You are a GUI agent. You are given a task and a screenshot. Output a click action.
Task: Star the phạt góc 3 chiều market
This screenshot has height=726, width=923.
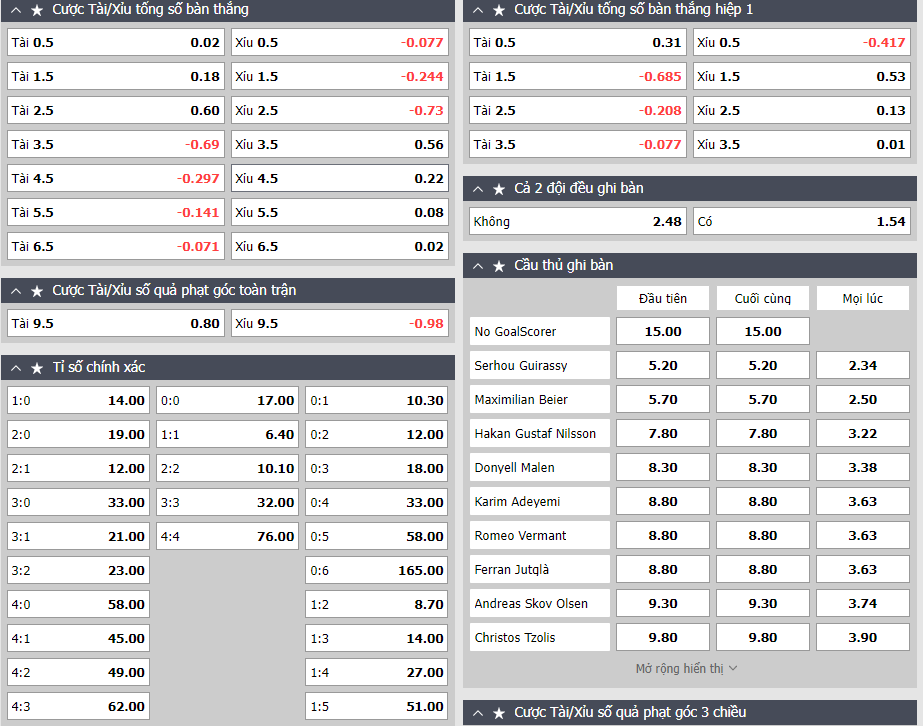click(499, 713)
